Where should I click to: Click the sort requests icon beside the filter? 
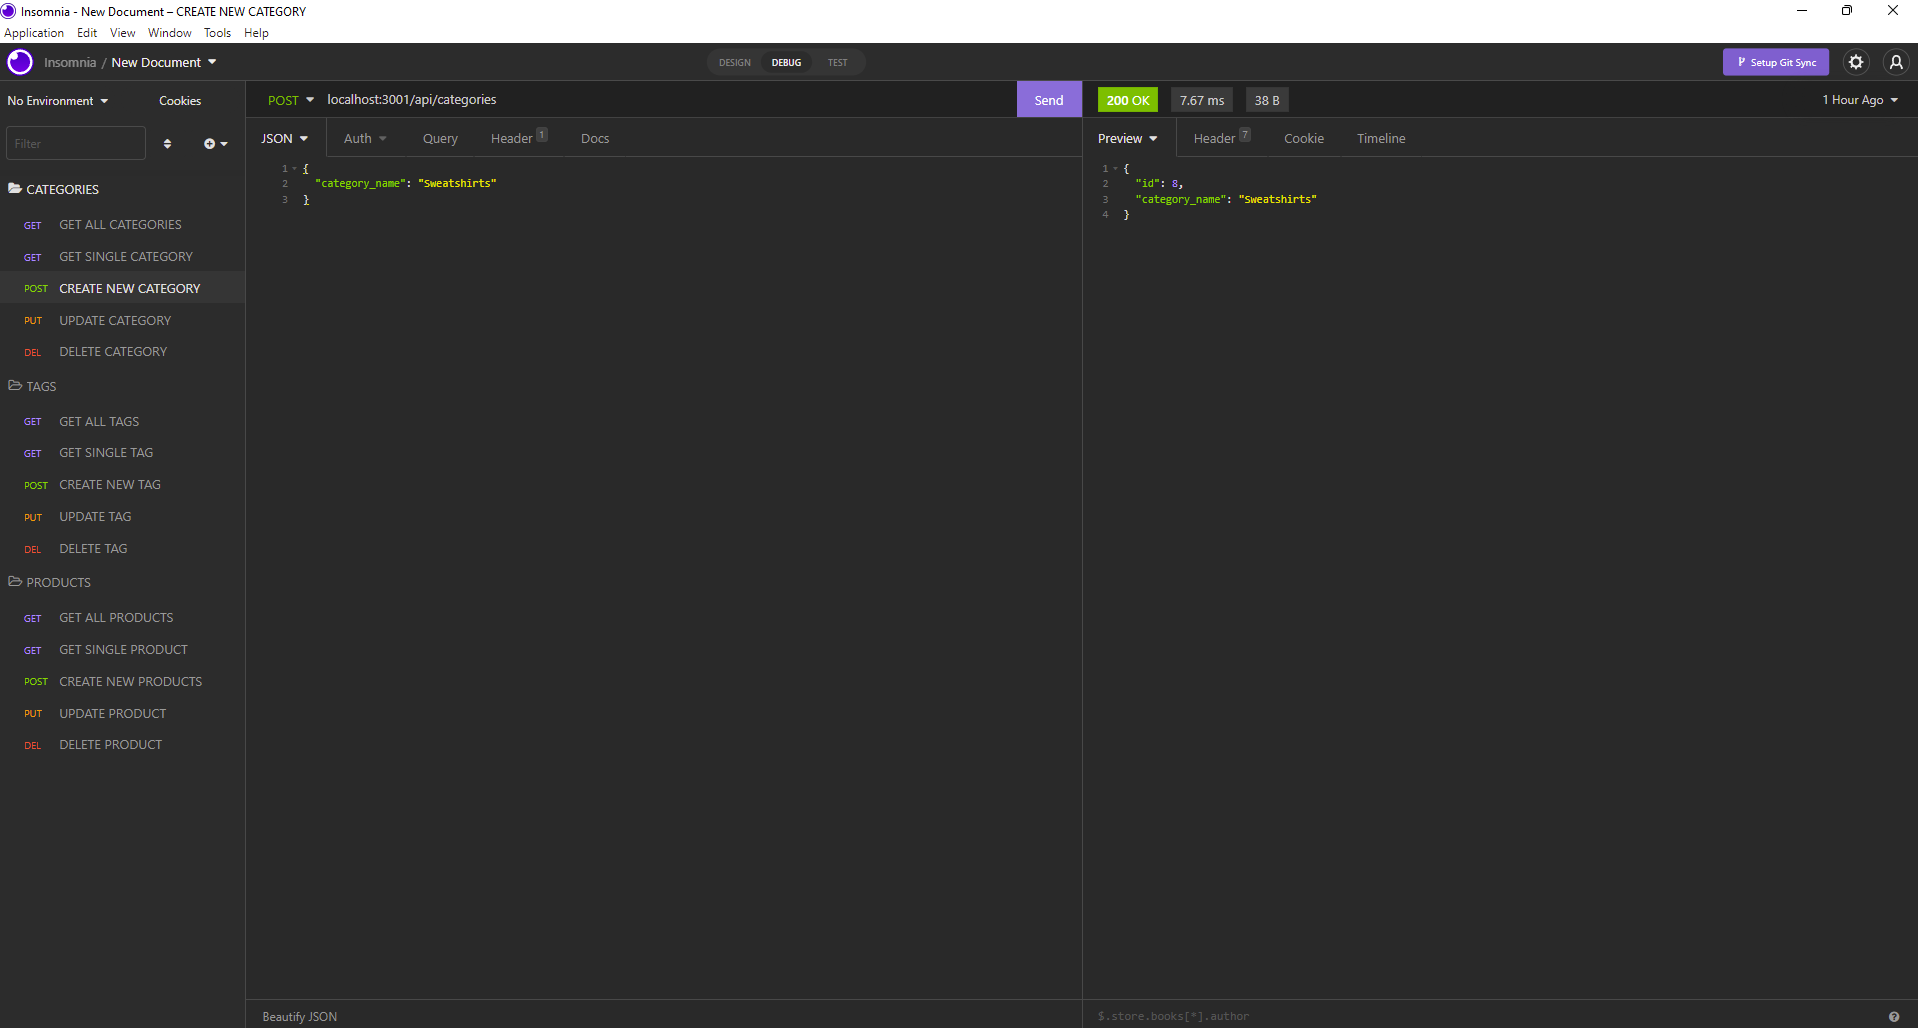coord(167,143)
